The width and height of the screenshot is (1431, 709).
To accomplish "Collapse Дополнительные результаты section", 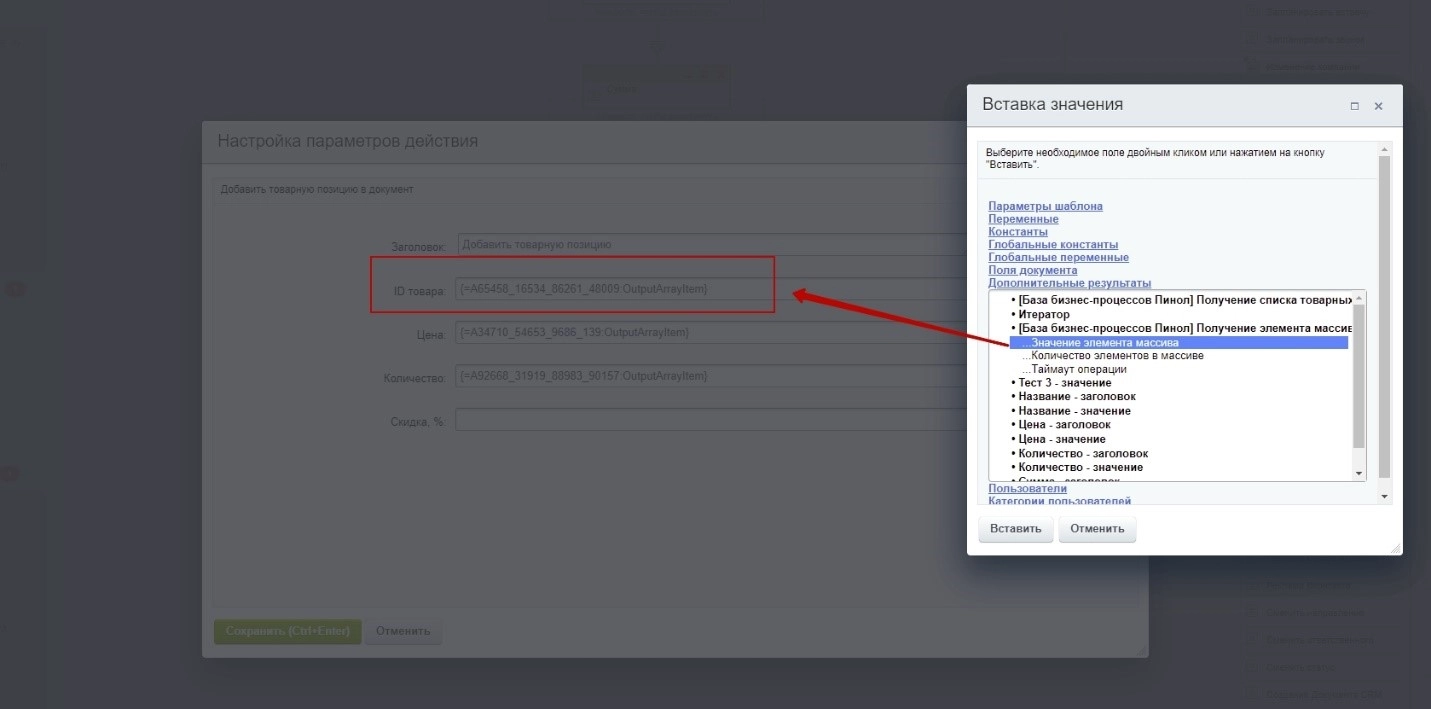I will click(1069, 283).
